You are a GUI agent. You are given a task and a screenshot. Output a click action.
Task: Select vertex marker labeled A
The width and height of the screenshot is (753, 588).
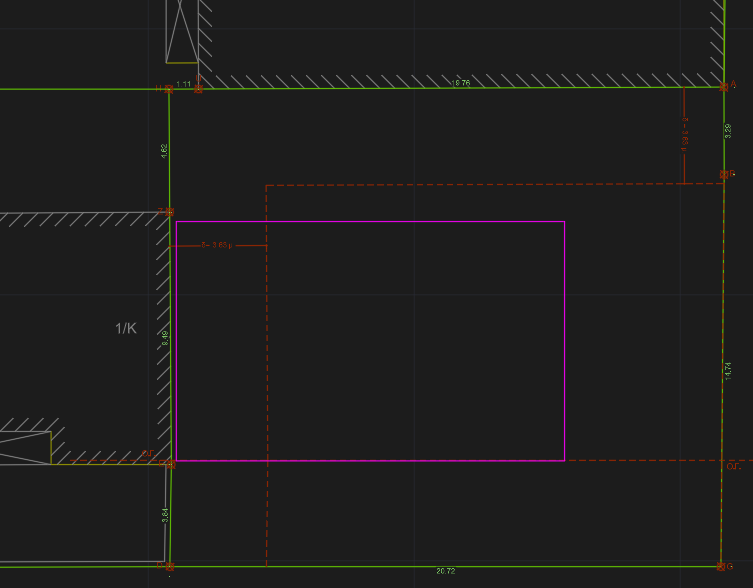722,88
